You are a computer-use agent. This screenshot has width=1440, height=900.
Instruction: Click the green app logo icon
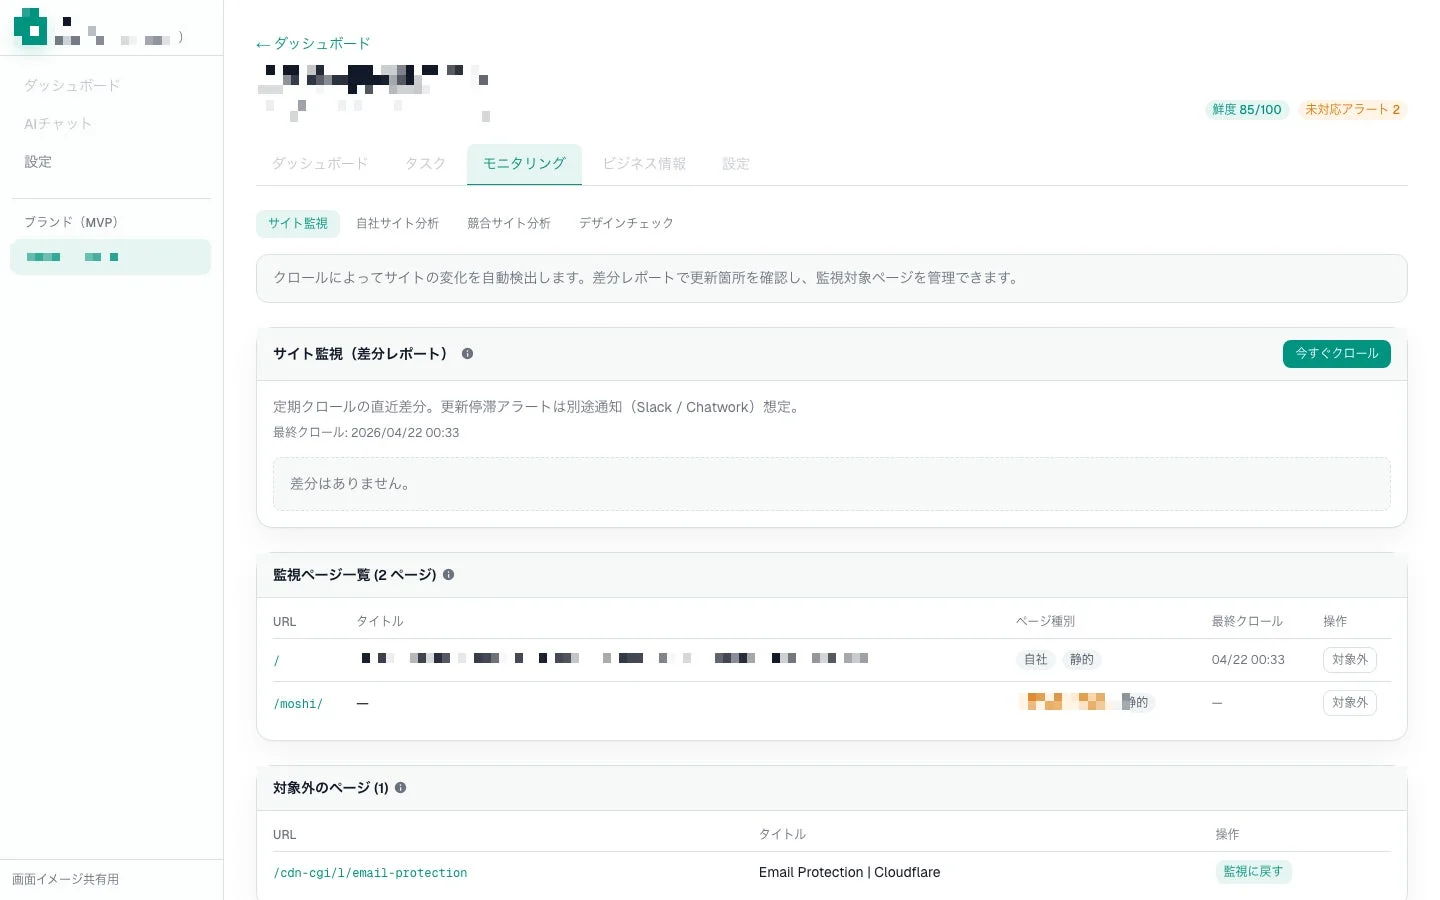point(30,27)
